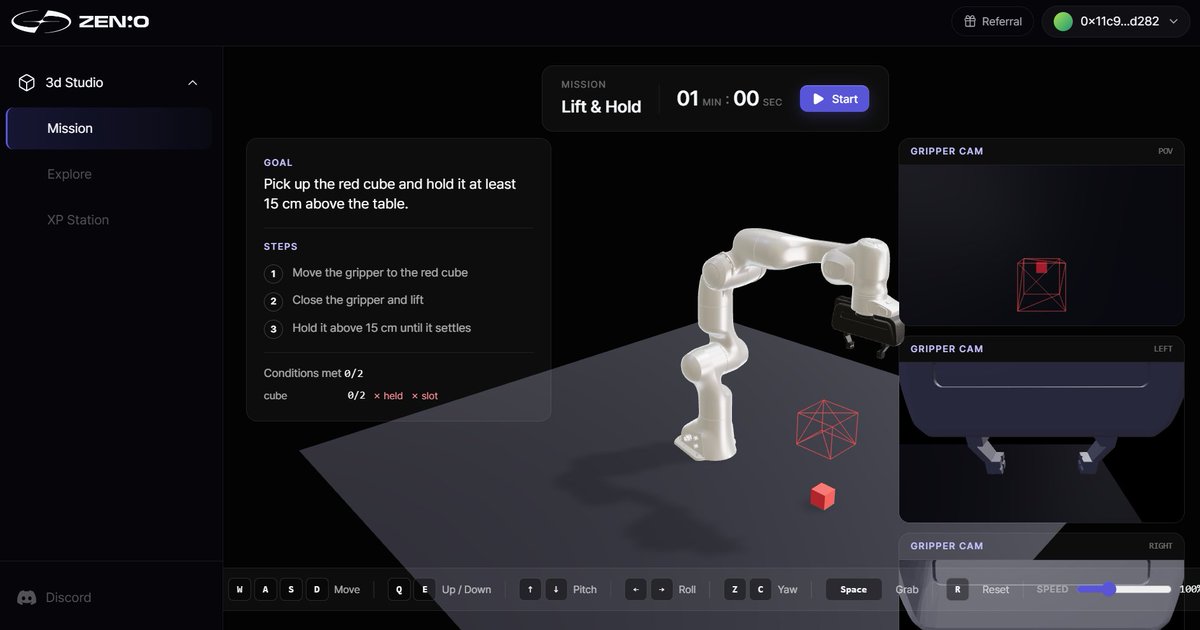Click the step 1 number badge
This screenshot has width=1200, height=630.
point(273,273)
